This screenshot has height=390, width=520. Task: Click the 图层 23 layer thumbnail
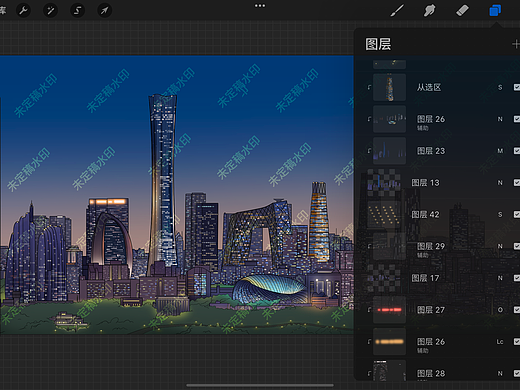(389, 151)
